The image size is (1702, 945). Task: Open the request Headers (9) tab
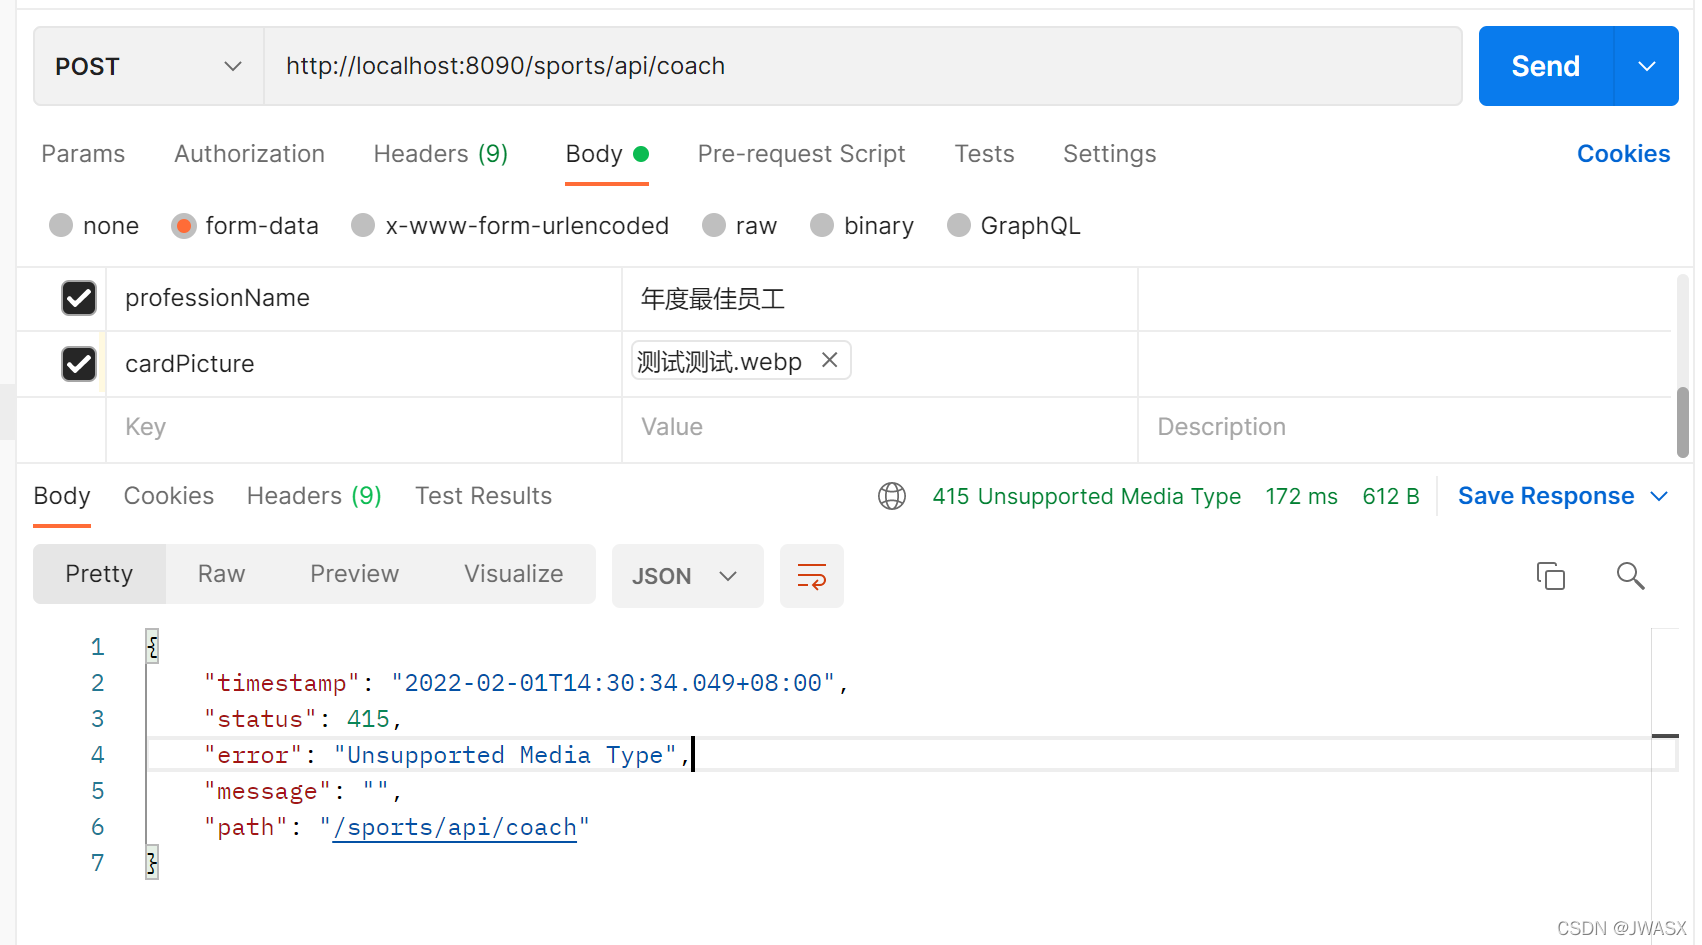pos(441,154)
